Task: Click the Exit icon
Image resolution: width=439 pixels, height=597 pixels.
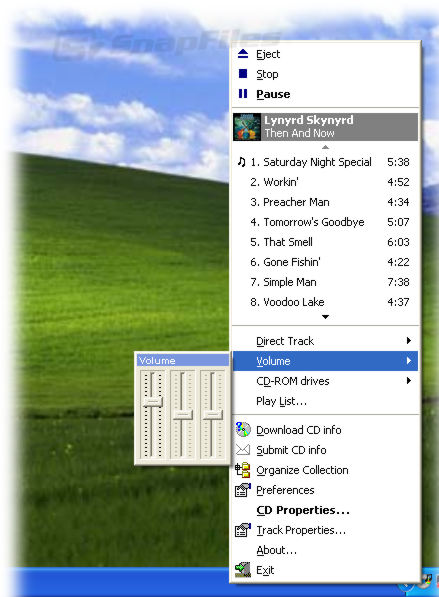Action: (243, 570)
